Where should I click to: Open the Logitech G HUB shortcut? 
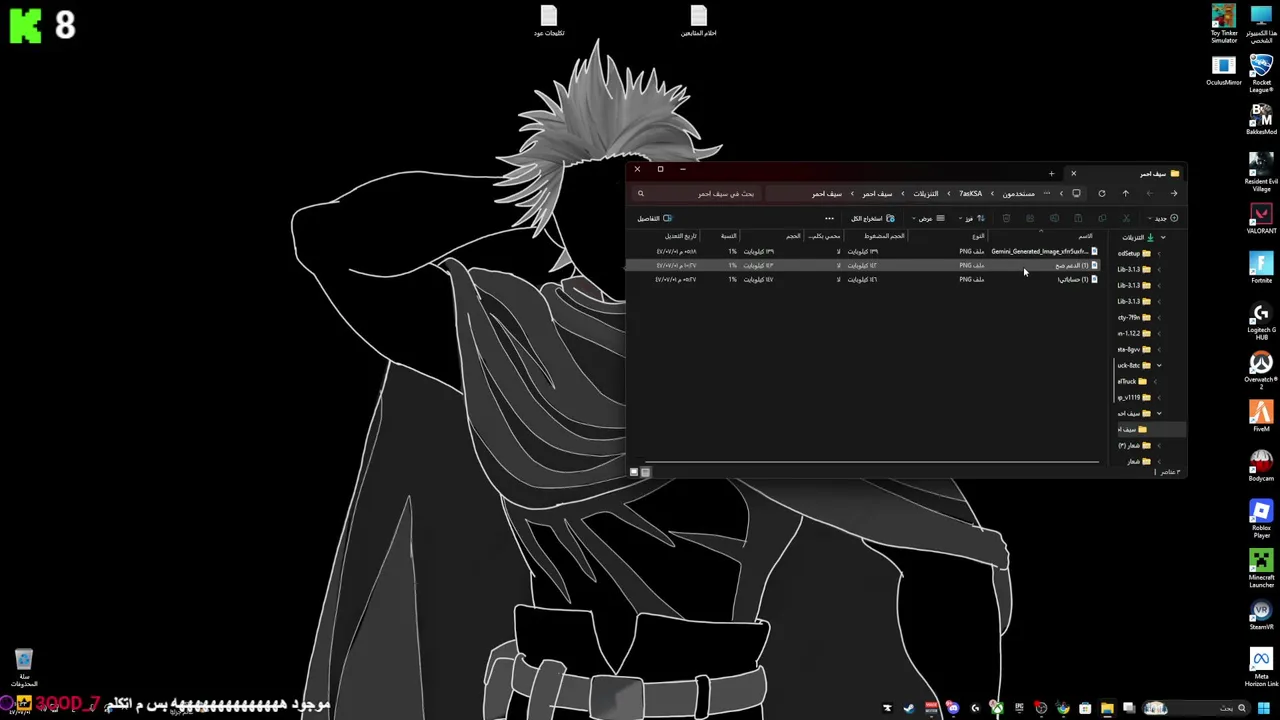click(1261, 320)
